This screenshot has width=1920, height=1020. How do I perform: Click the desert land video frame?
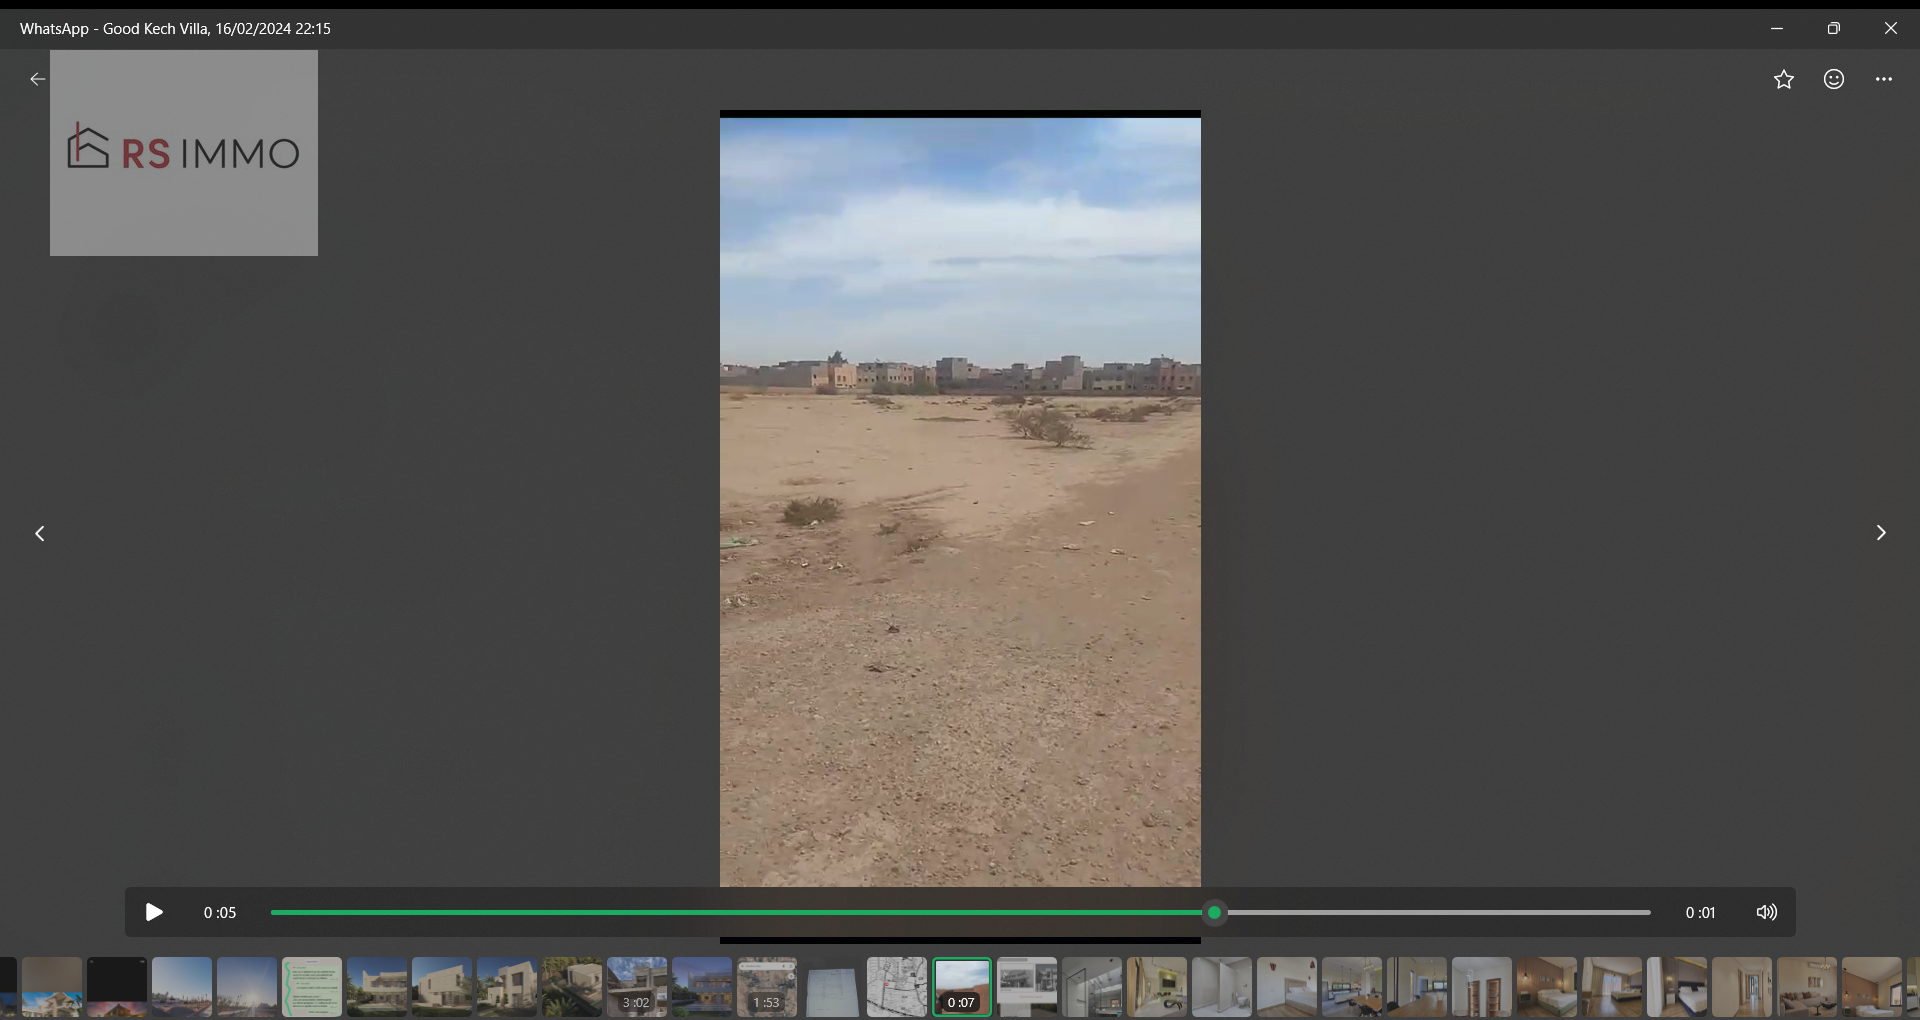[x=960, y=502]
